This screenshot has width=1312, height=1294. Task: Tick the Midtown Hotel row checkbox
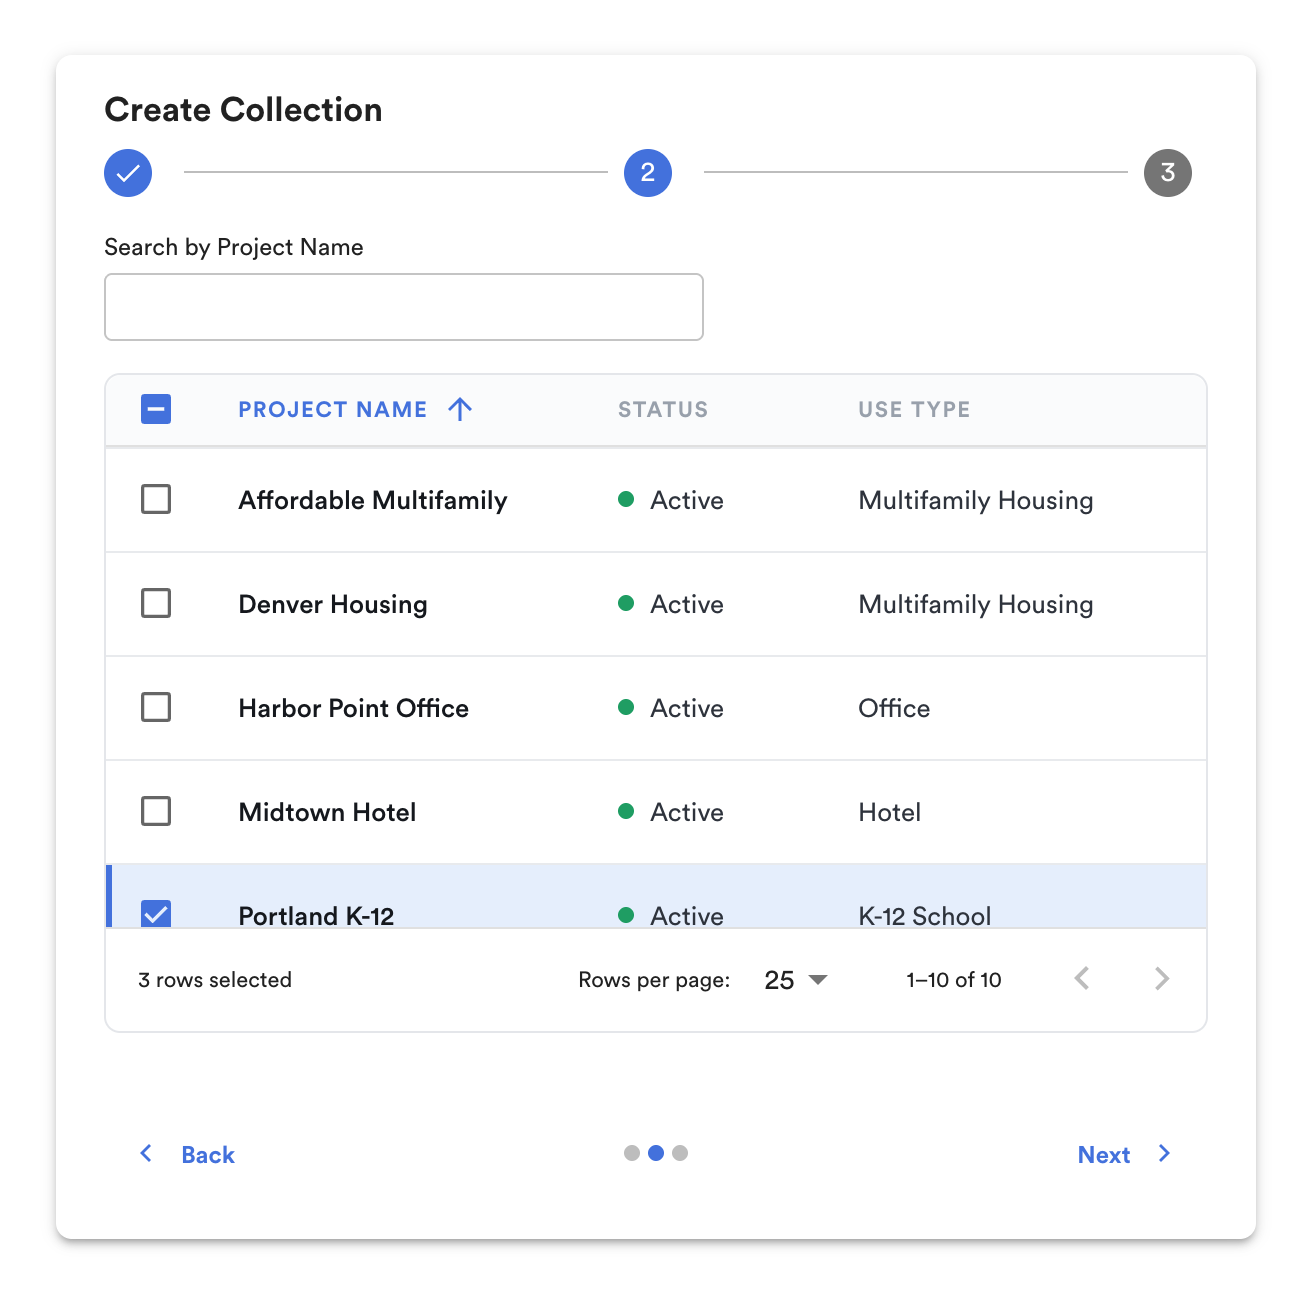[x=156, y=811]
